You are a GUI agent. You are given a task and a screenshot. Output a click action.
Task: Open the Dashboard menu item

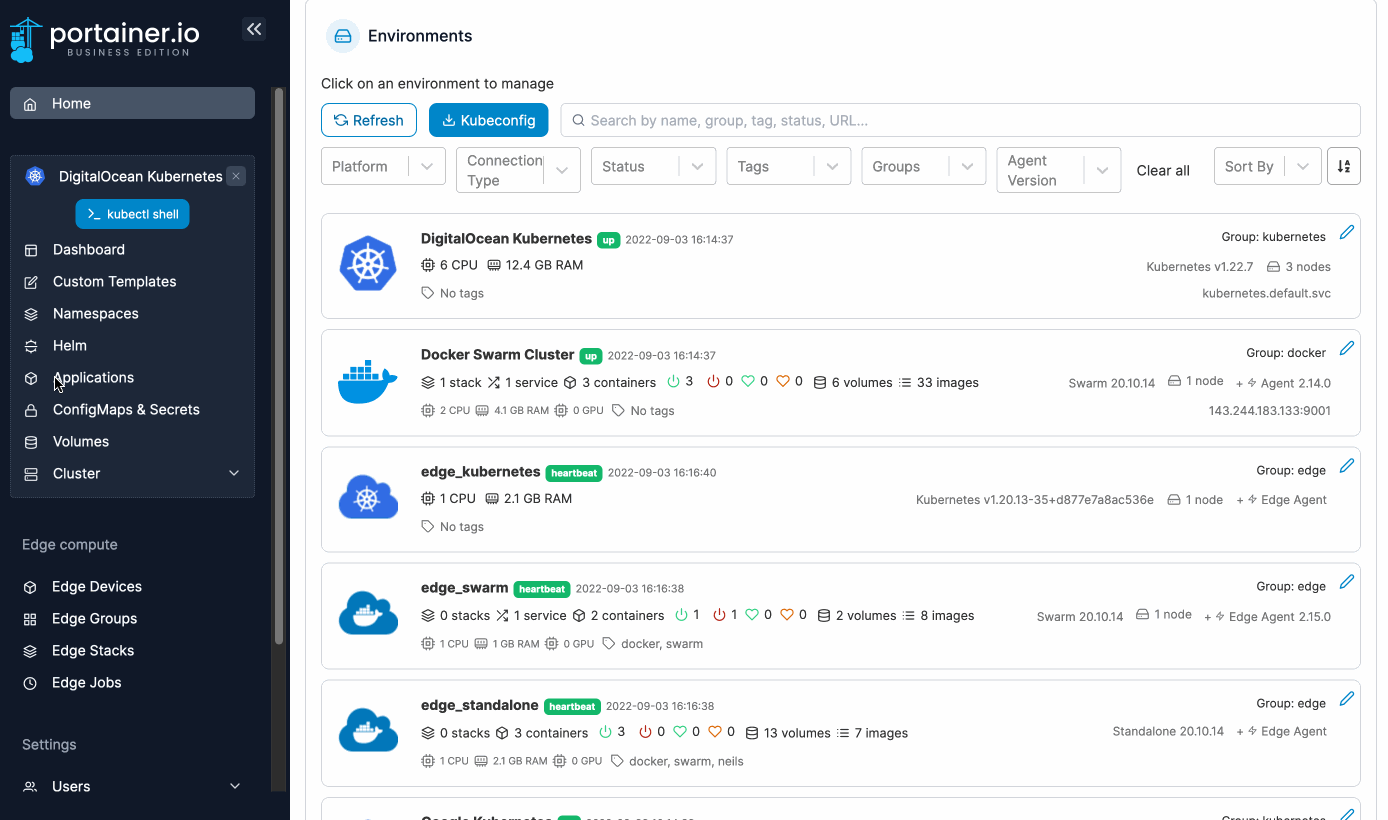(x=89, y=250)
